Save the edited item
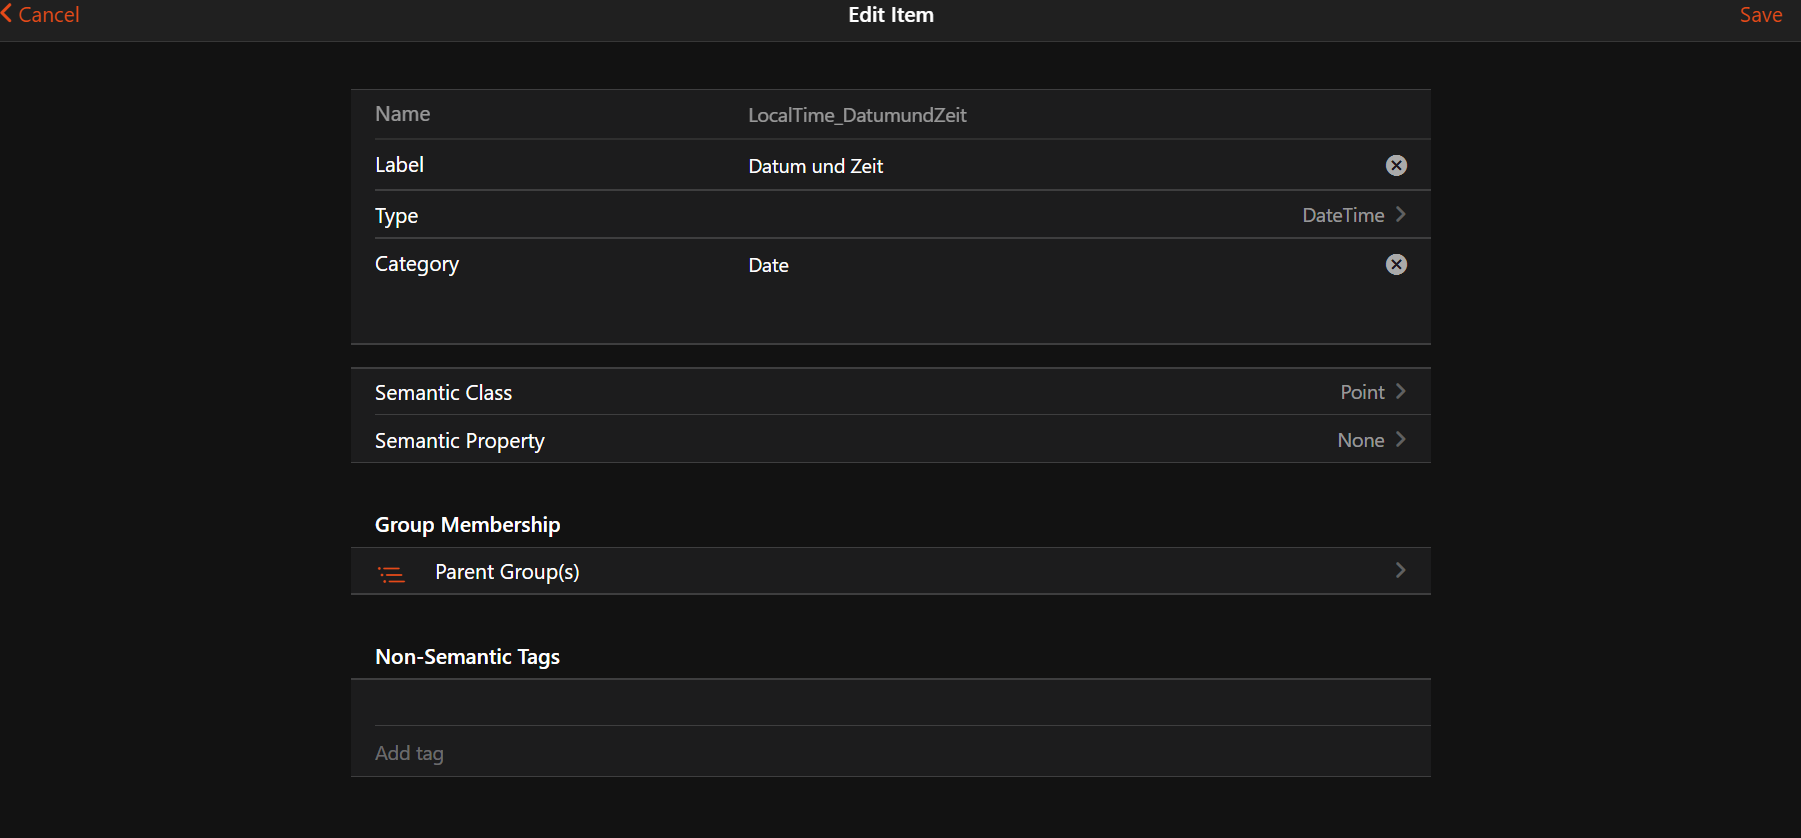The height and width of the screenshot is (838, 1801). coord(1760,15)
